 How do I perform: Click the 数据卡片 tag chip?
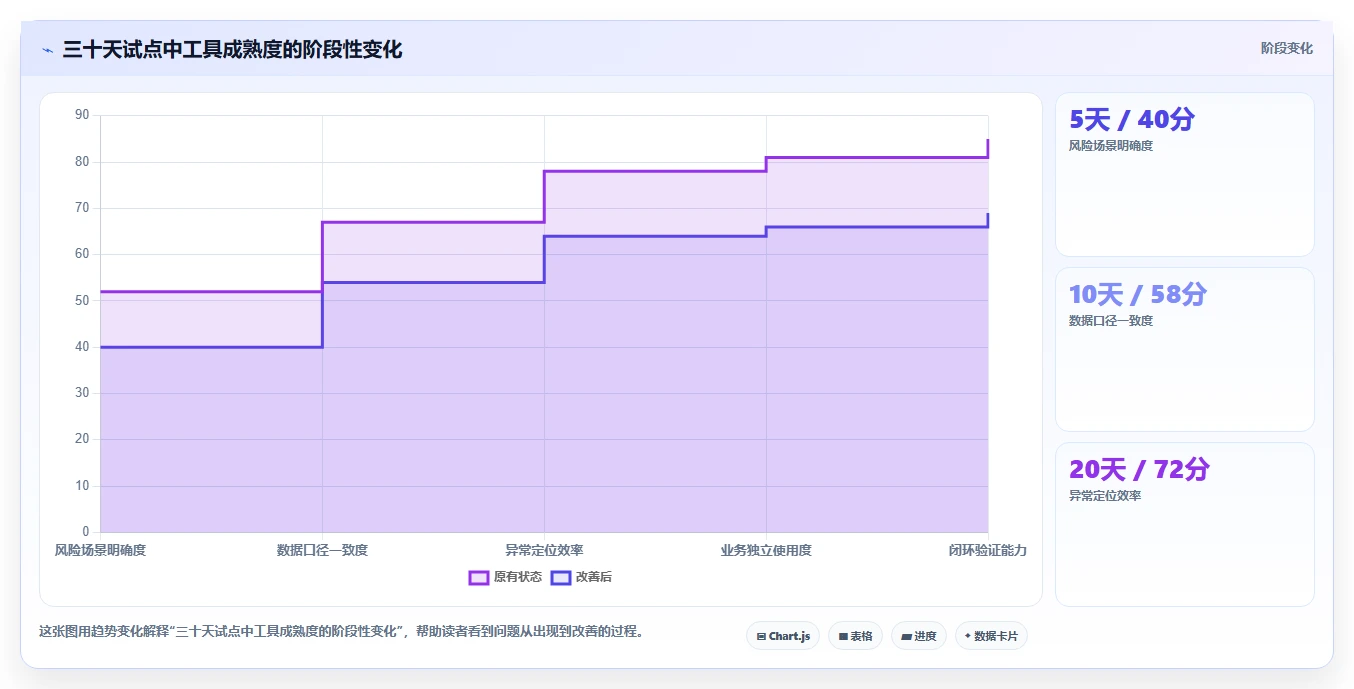click(x=991, y=636)
